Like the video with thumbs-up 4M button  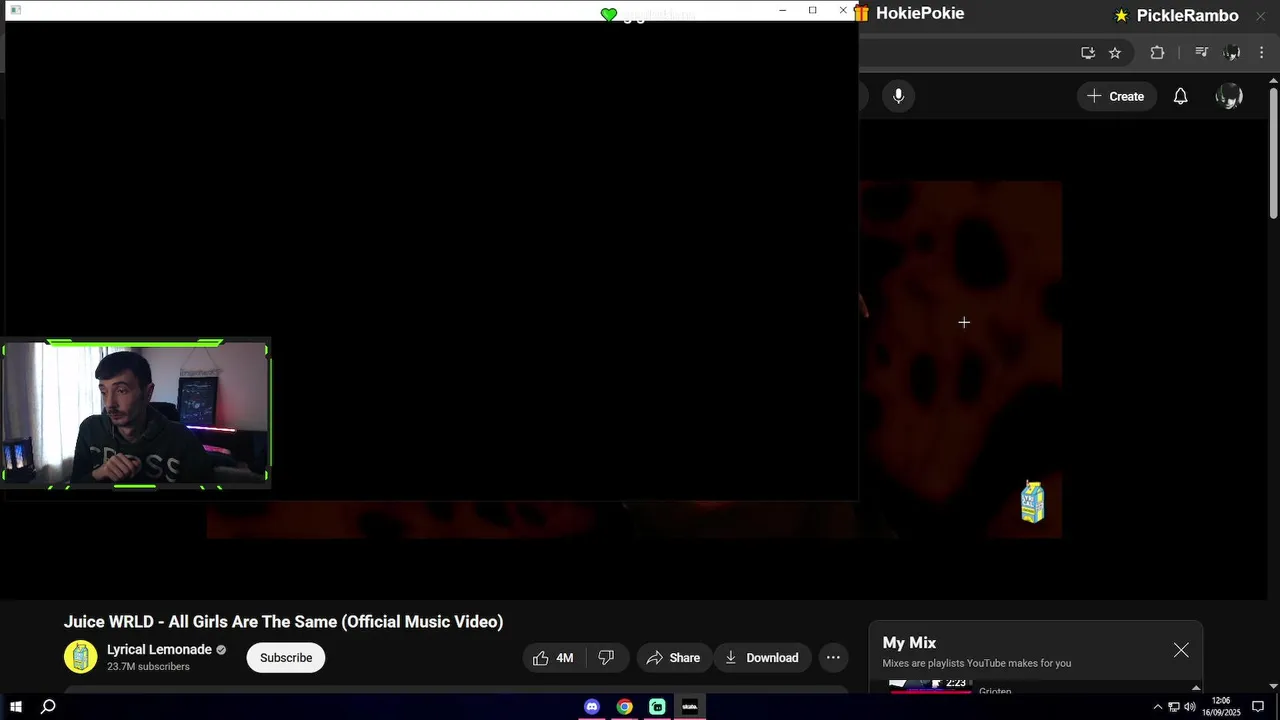[553, 657]
